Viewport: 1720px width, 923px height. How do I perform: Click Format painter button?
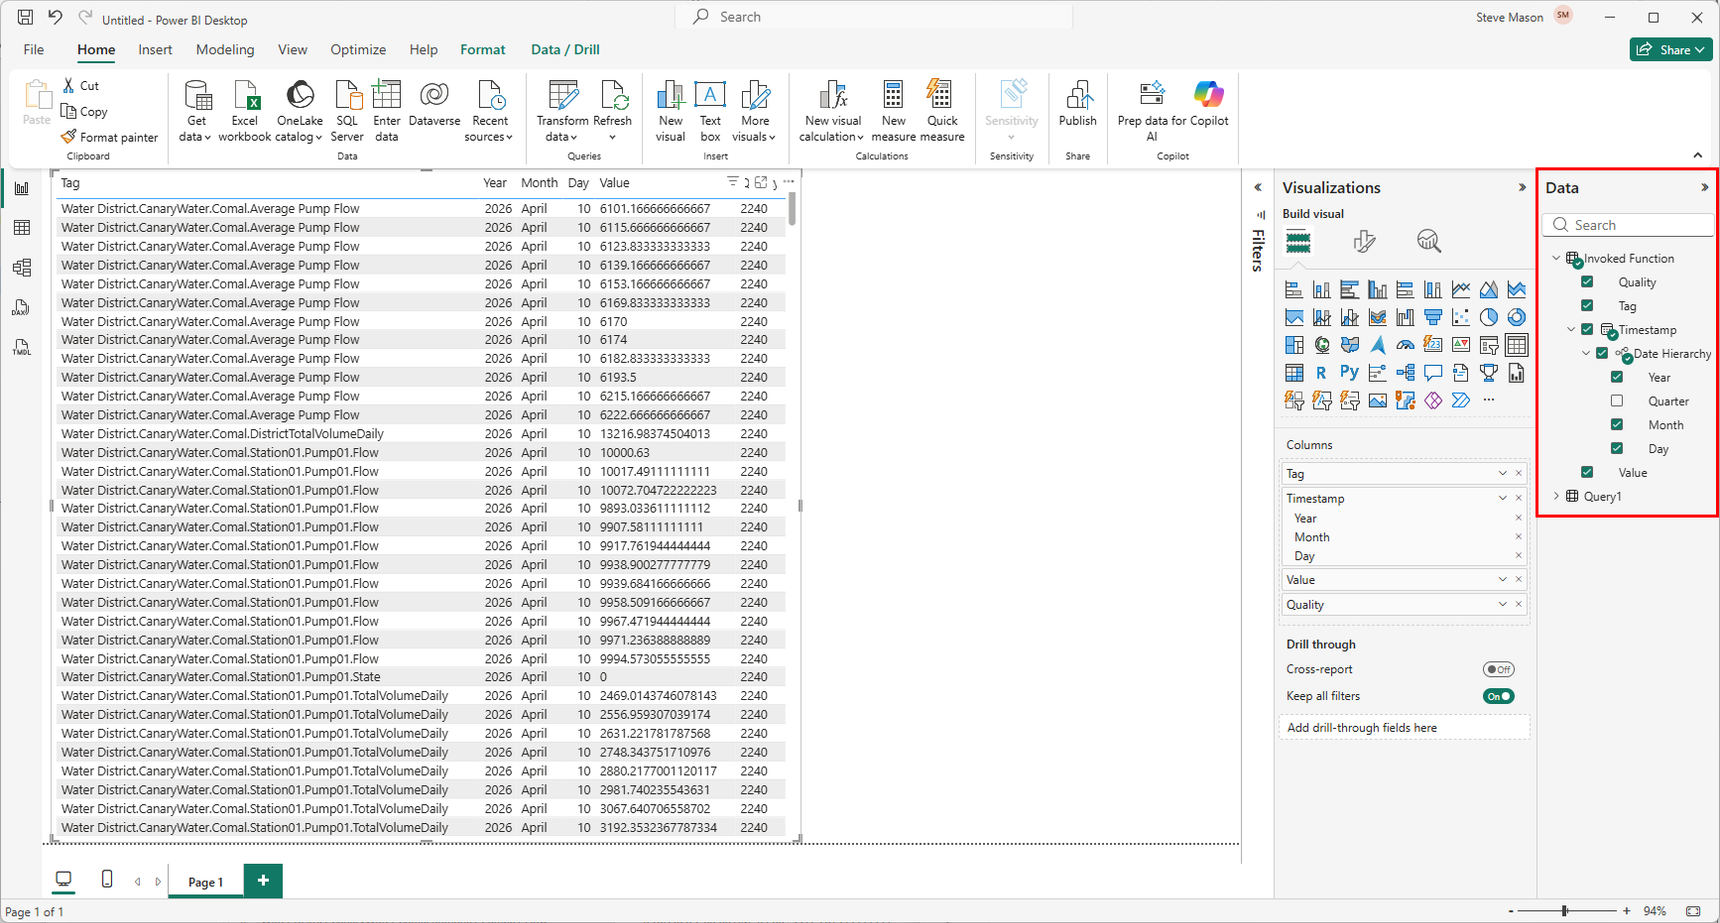click(x=109, y=137)
